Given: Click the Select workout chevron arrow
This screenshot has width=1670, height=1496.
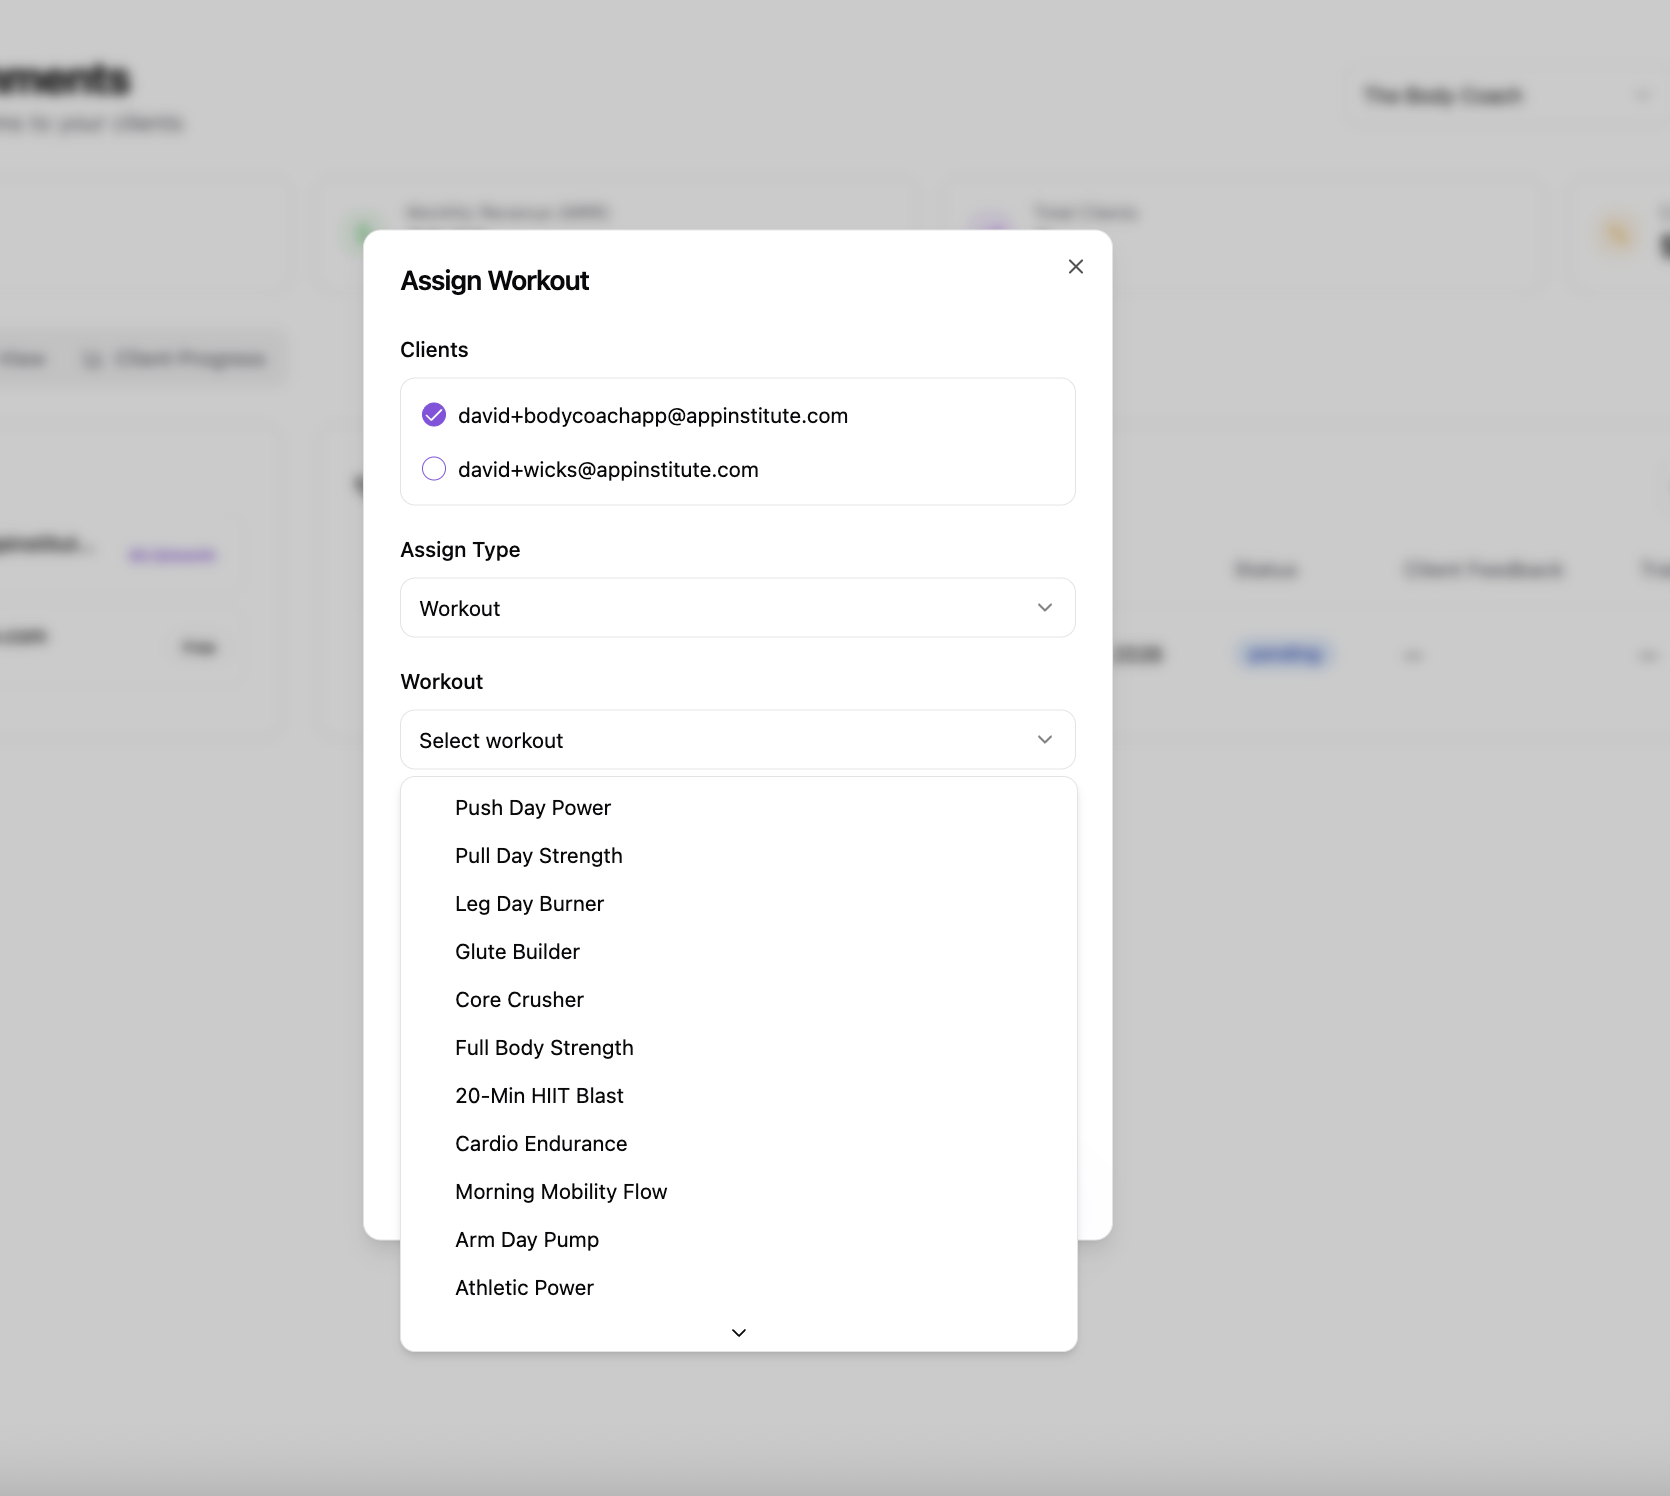Looking at the screenshot, I should (x=1045, y=740).
